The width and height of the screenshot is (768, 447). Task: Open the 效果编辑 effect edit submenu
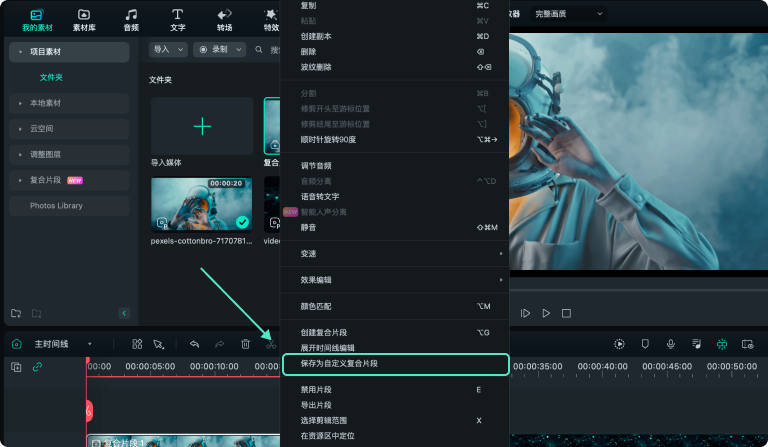395,280
